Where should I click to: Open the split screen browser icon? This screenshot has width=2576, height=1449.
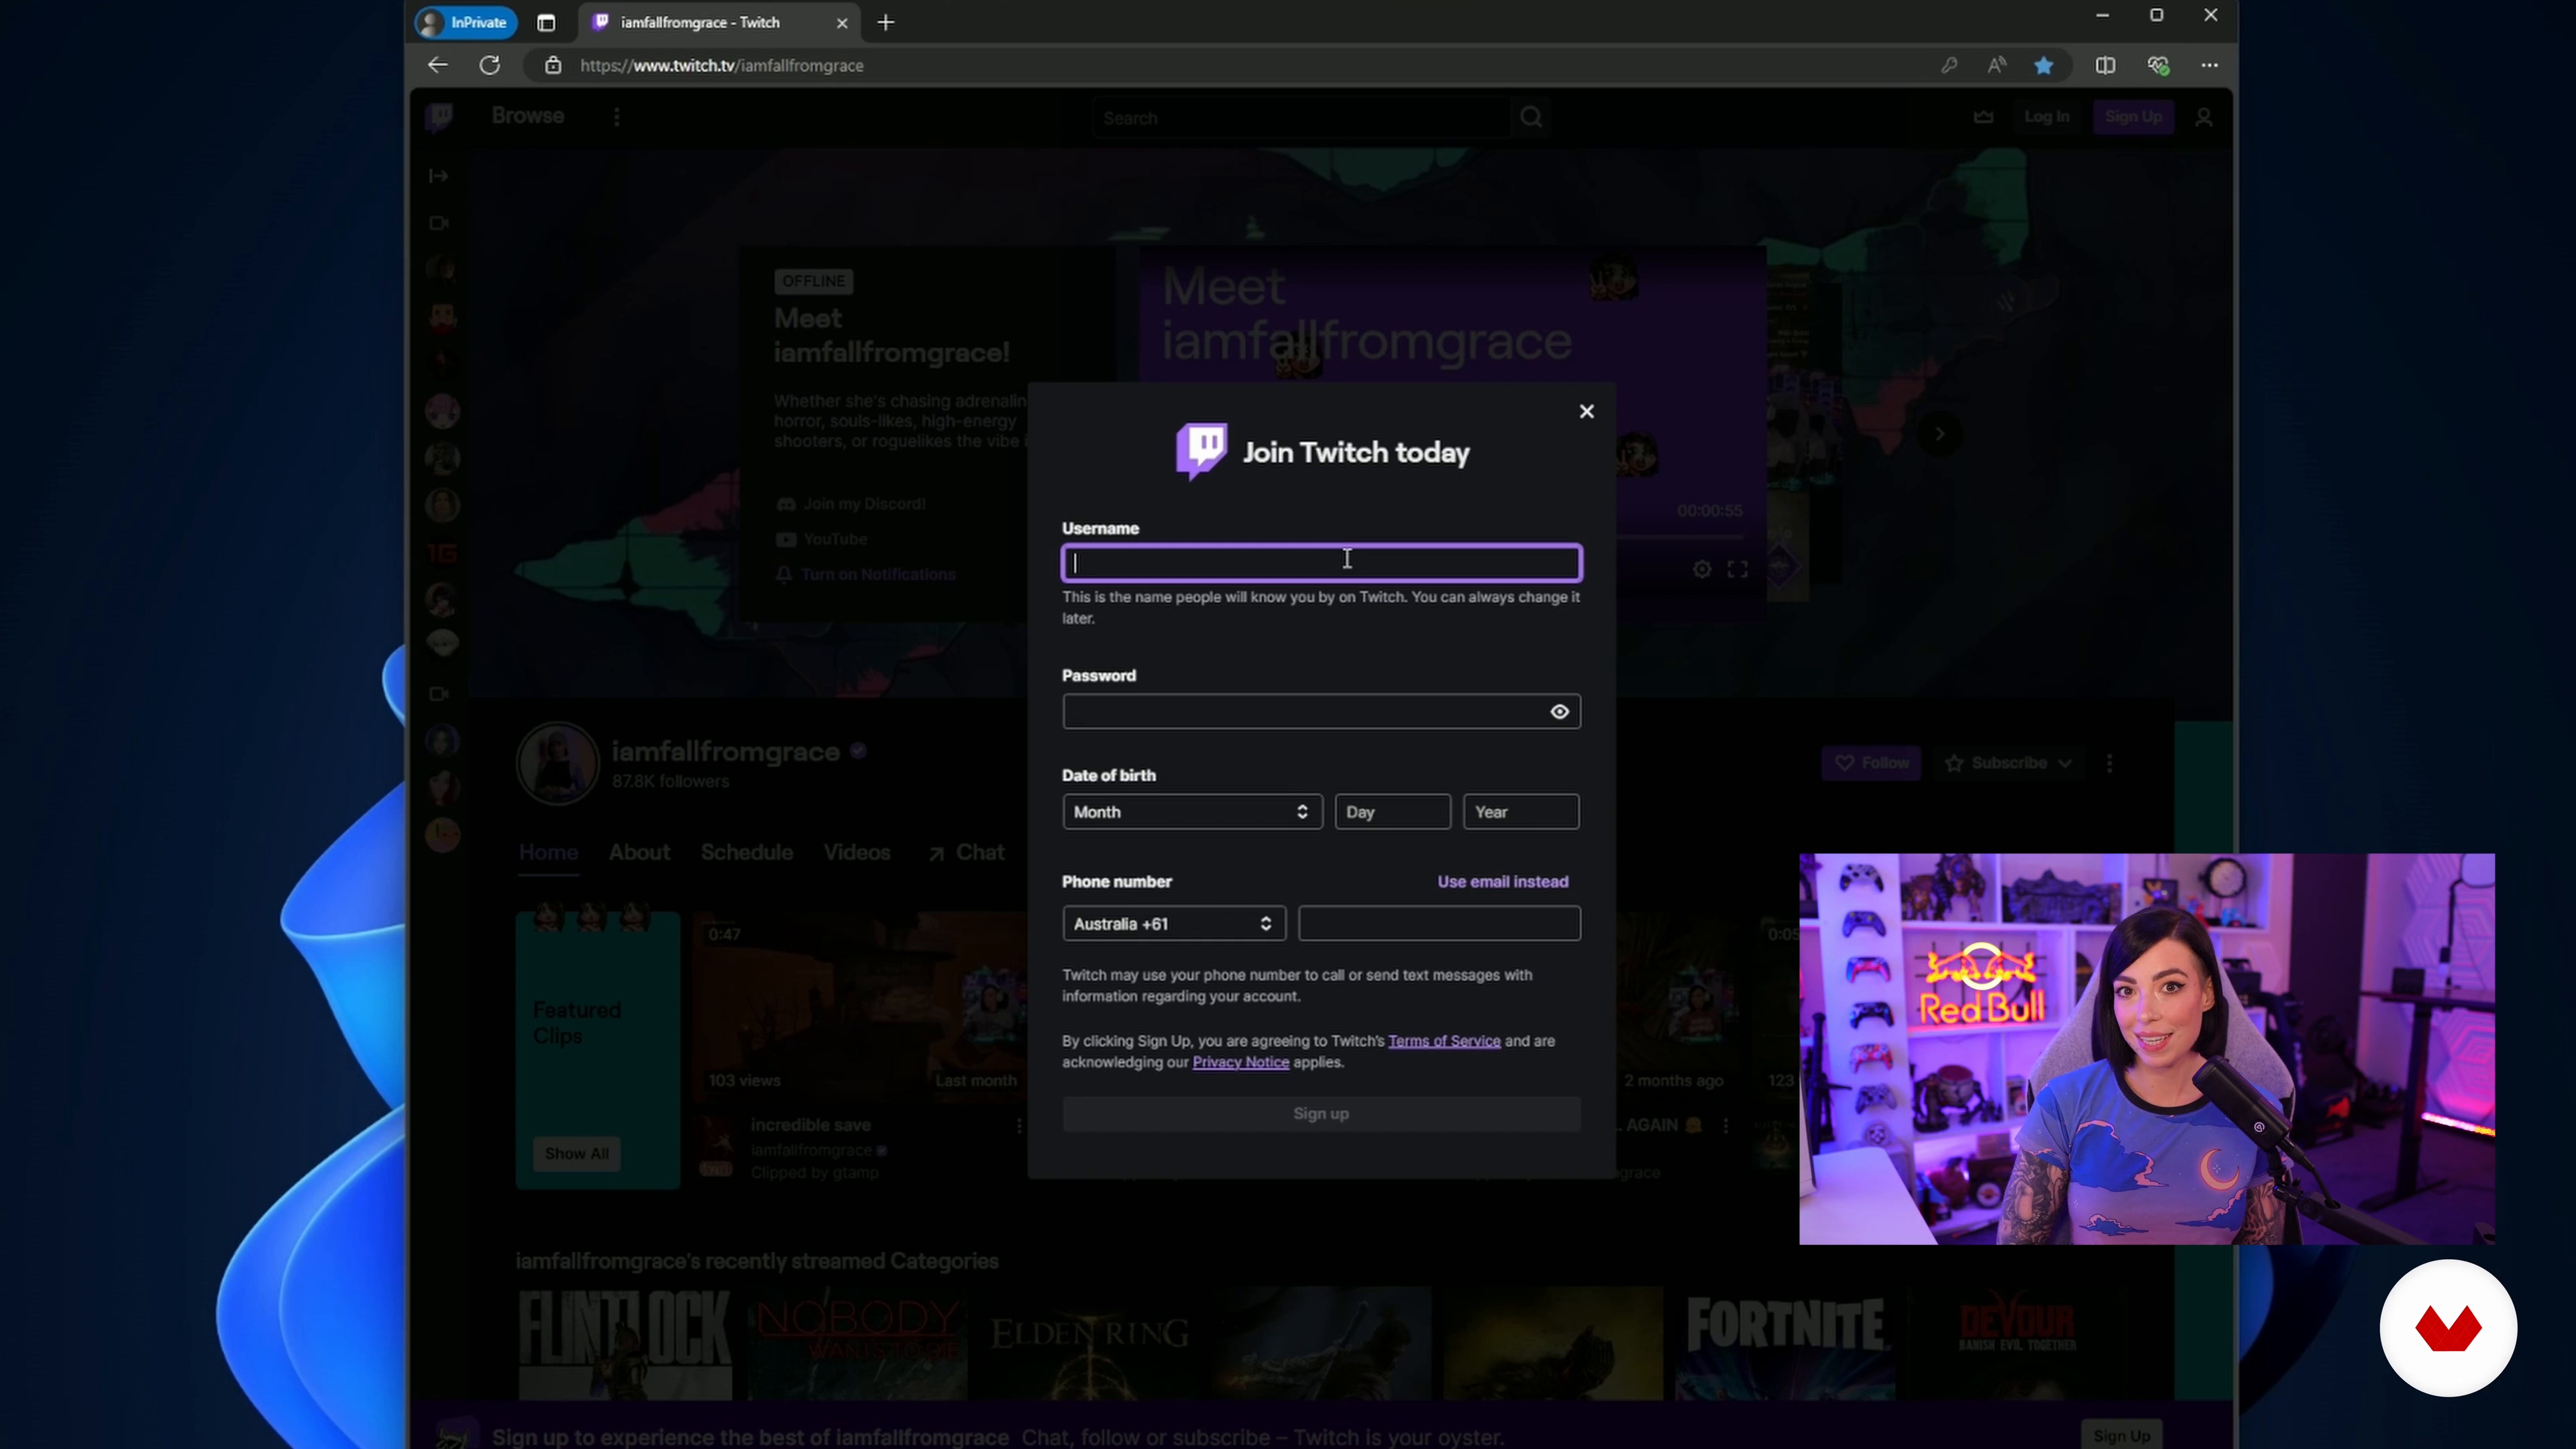(2105, 65)
